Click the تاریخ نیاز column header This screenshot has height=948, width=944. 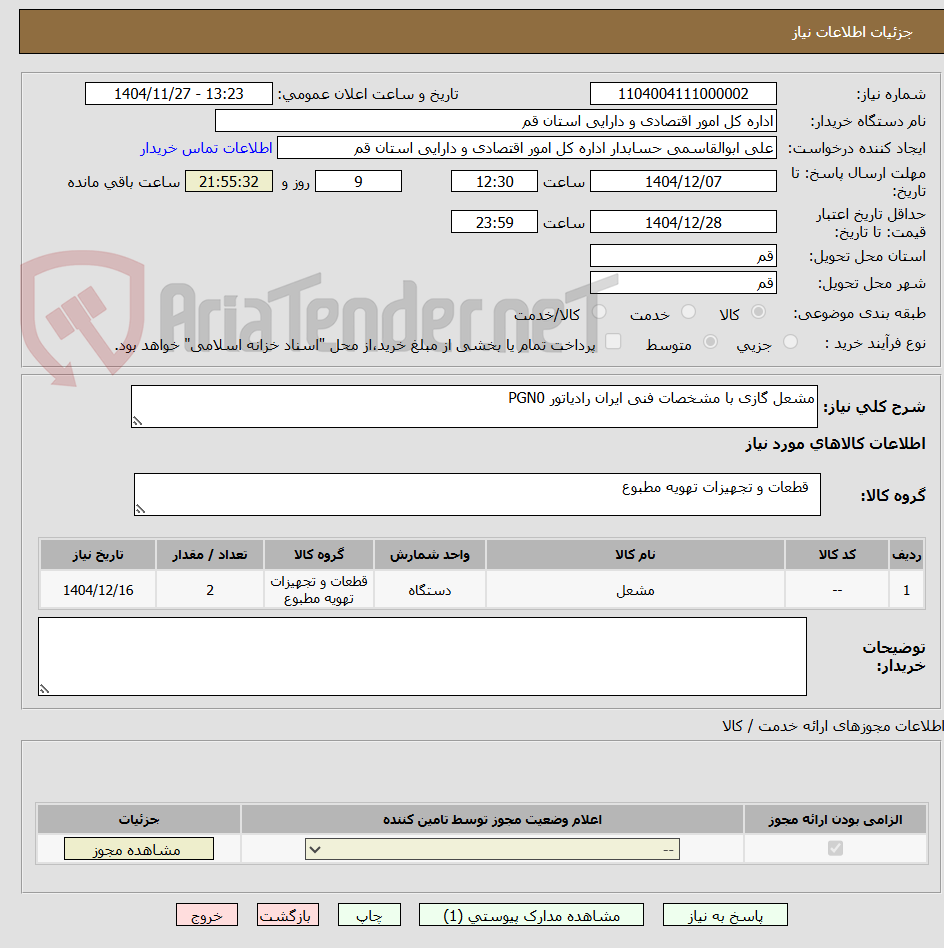click(98, 554)
